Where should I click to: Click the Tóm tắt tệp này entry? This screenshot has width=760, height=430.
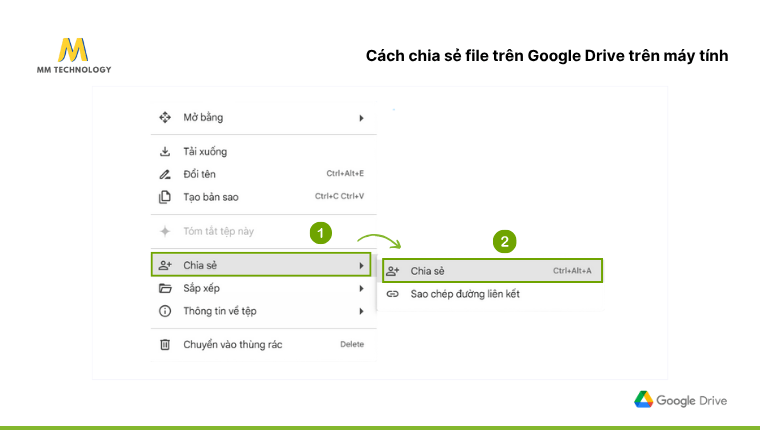click(264, 231)
